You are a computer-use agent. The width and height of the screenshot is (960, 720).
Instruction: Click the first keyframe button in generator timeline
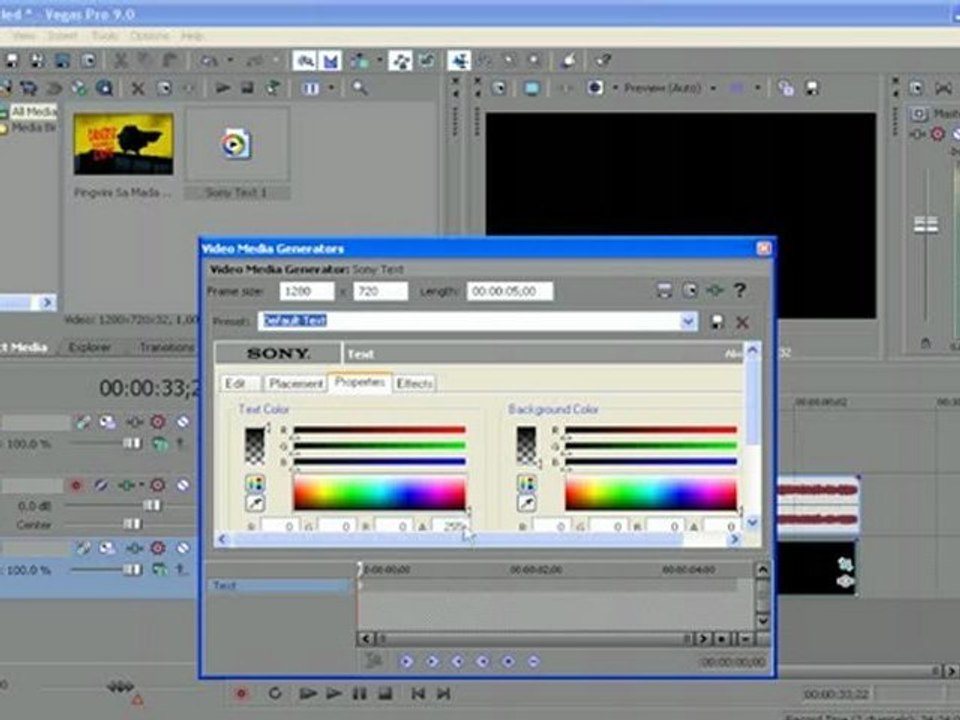[406, 661]
